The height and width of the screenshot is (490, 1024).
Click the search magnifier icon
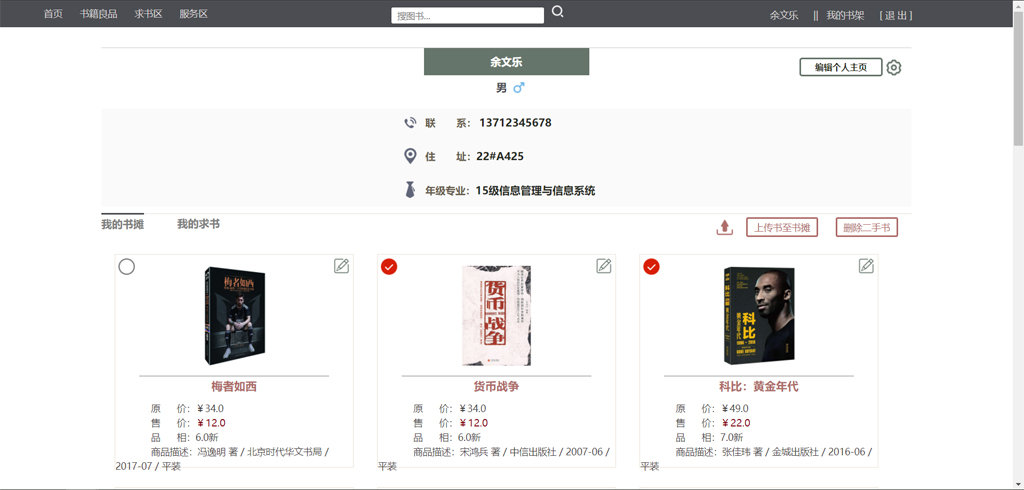pyautogui.click(x=558, y=12)
